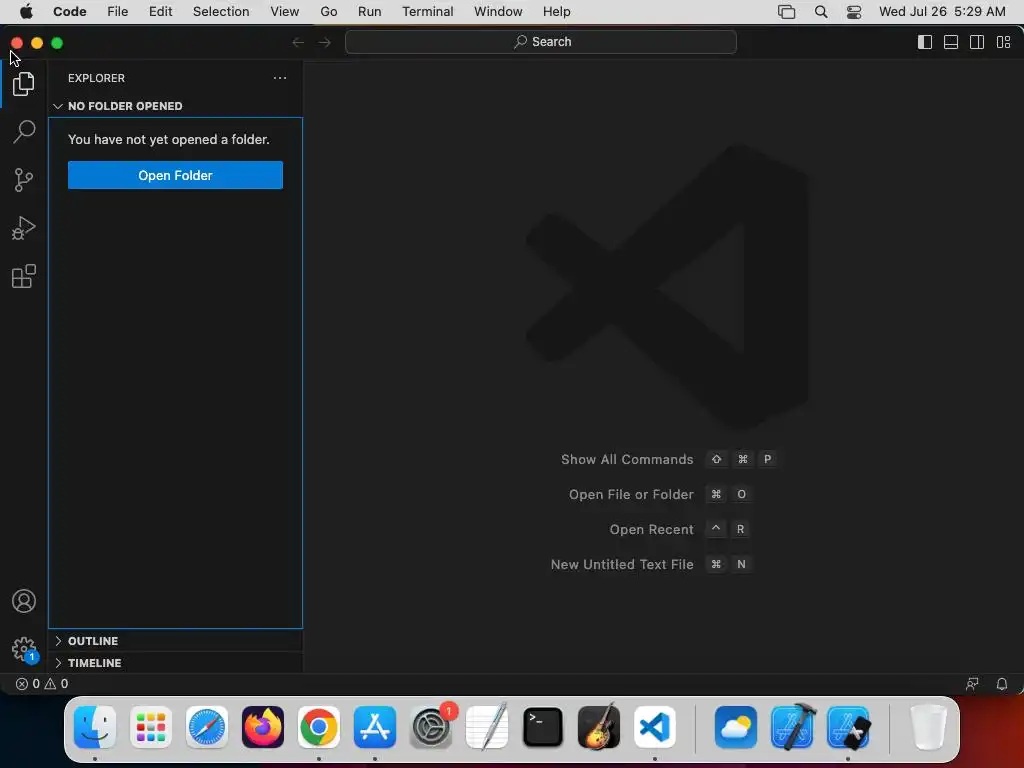Click the Open File or Folder hint
The height and width of the screenshot is (768, 1024).
pos(660,494)
